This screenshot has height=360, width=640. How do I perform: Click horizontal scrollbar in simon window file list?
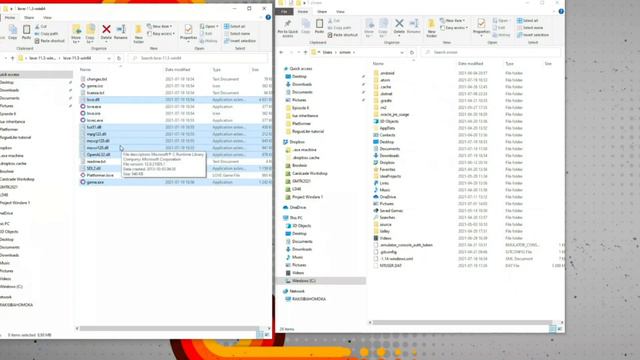click(x=462, y=322)
